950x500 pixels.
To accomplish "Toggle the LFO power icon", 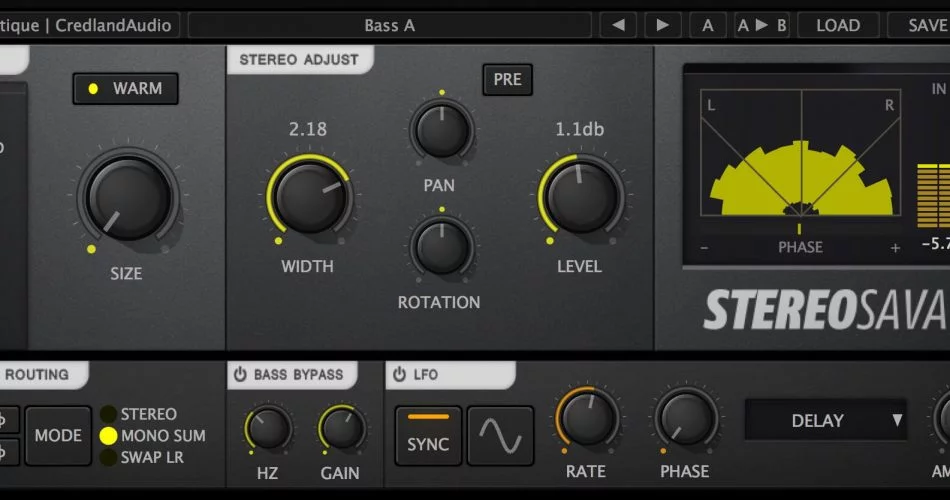I will point(399,375).
